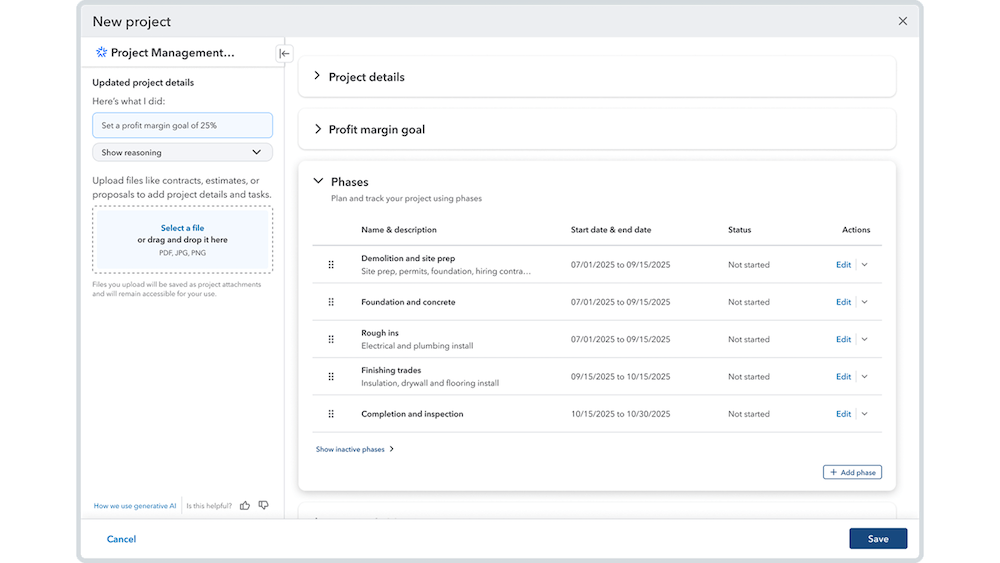Open actions dropdown for Rough ins
The height and width of the screenshot is (563, 1000).
[865, 339]
